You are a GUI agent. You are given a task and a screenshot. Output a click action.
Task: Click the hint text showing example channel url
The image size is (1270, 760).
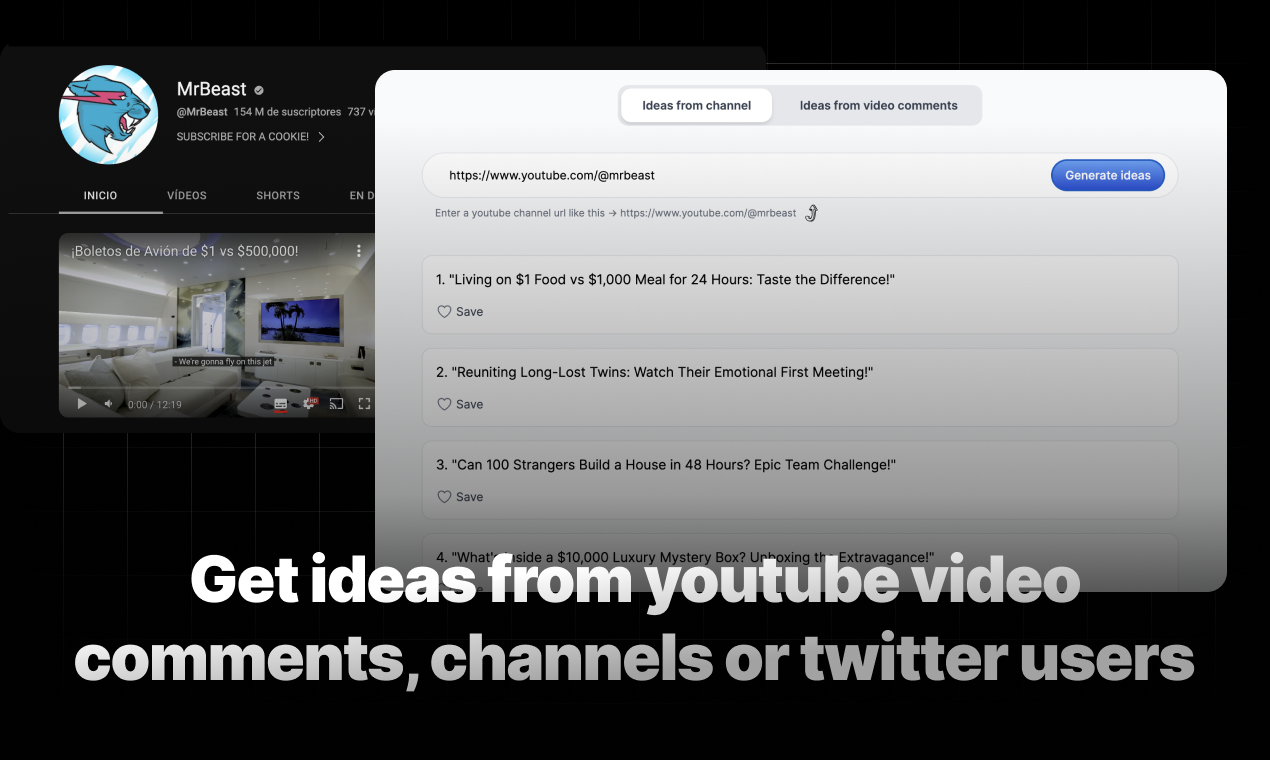click(x=616, y=213)
